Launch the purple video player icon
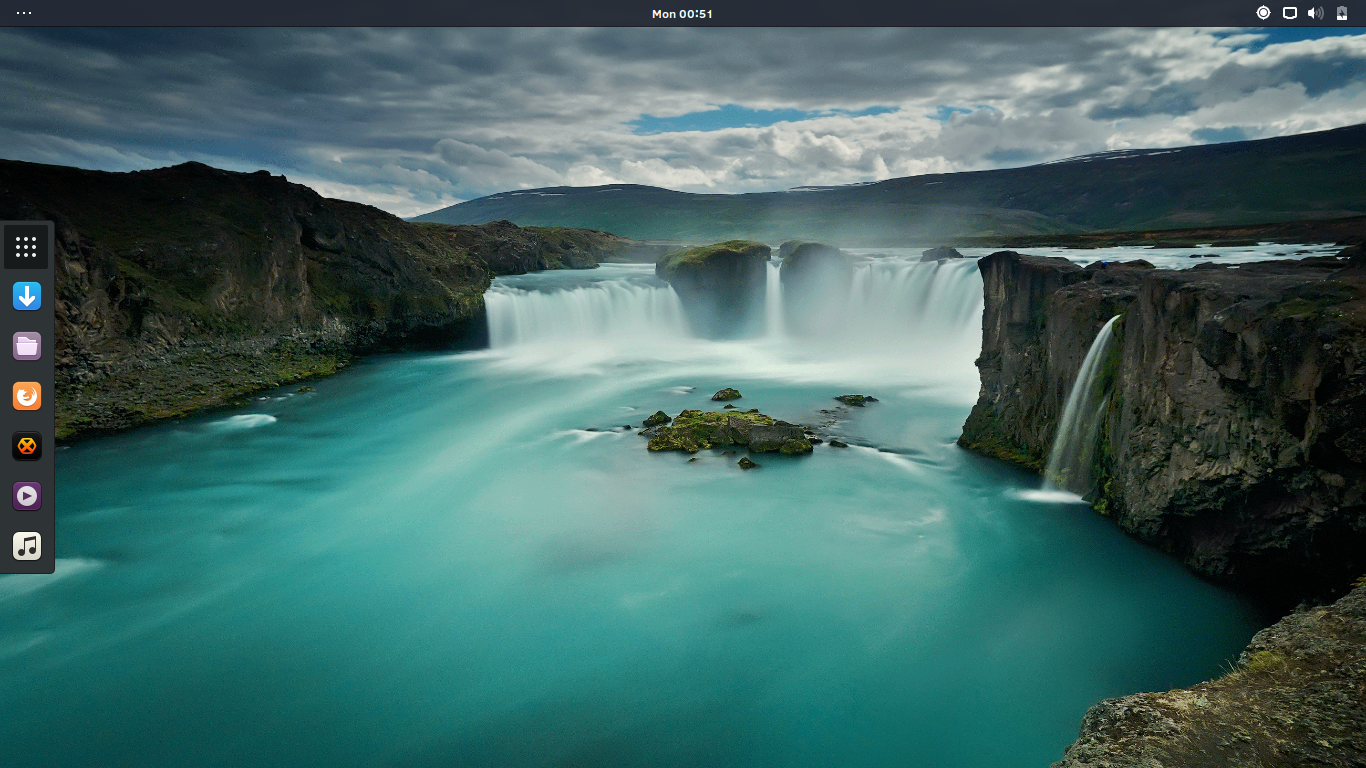This screenshot has height=768, width=1366. [27, 496]
